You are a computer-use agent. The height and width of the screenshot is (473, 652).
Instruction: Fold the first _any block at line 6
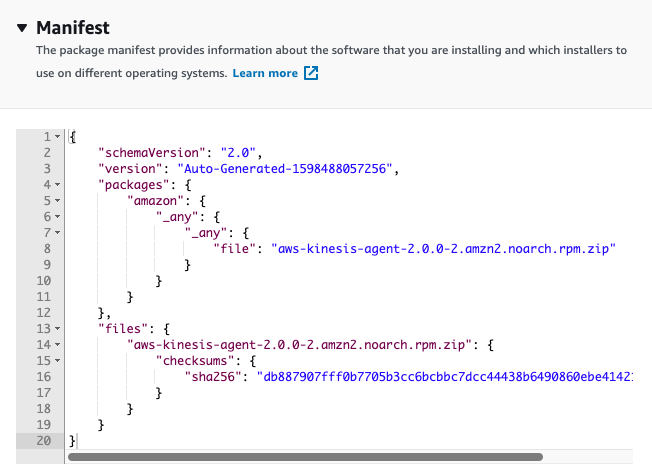point(57,217)
